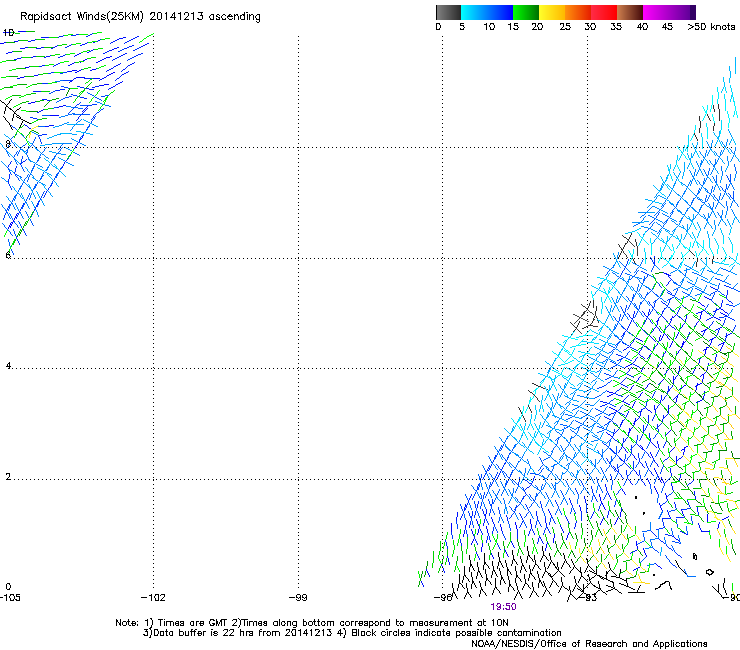Click the '>50 knots' legend label
The image size is (740, 650).
(711, 27)
